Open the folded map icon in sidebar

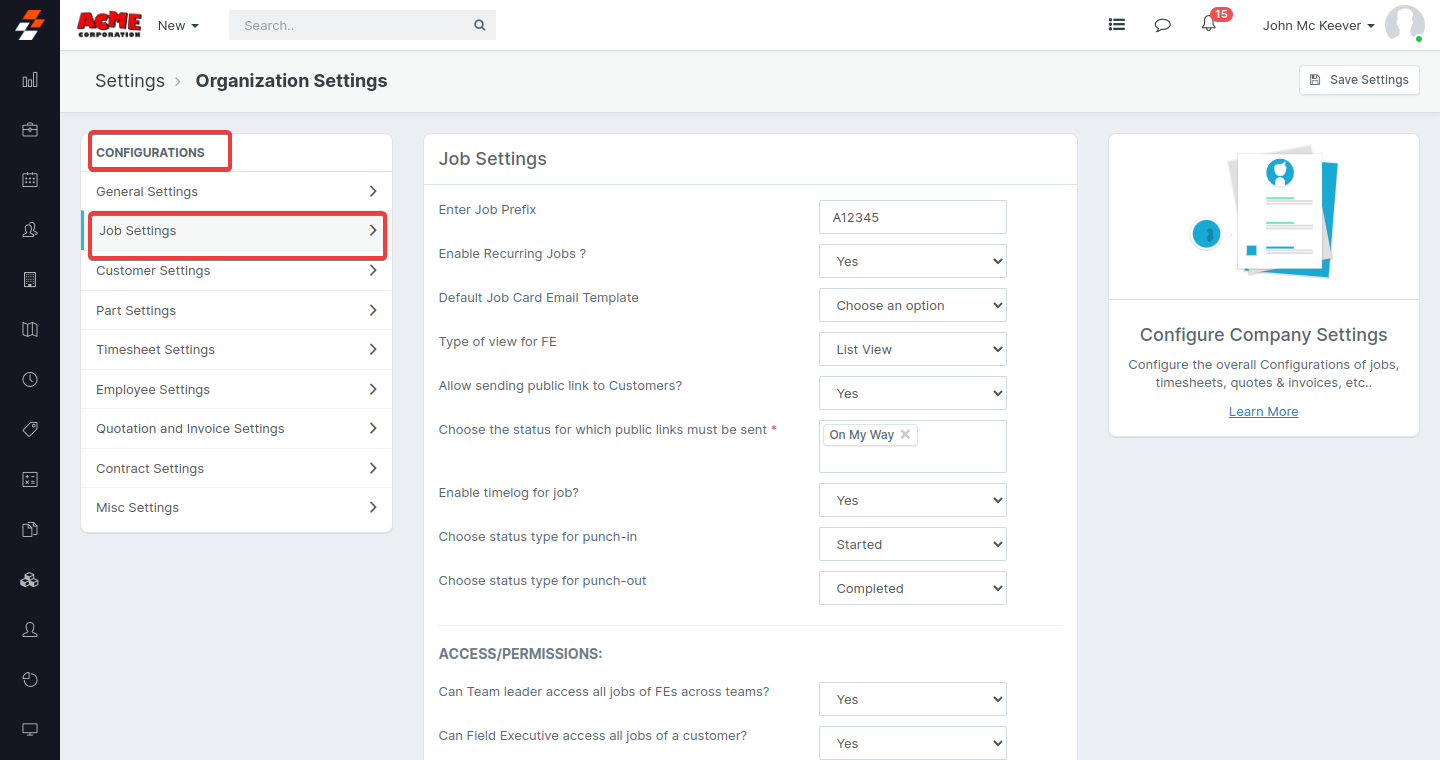point(30,329)
